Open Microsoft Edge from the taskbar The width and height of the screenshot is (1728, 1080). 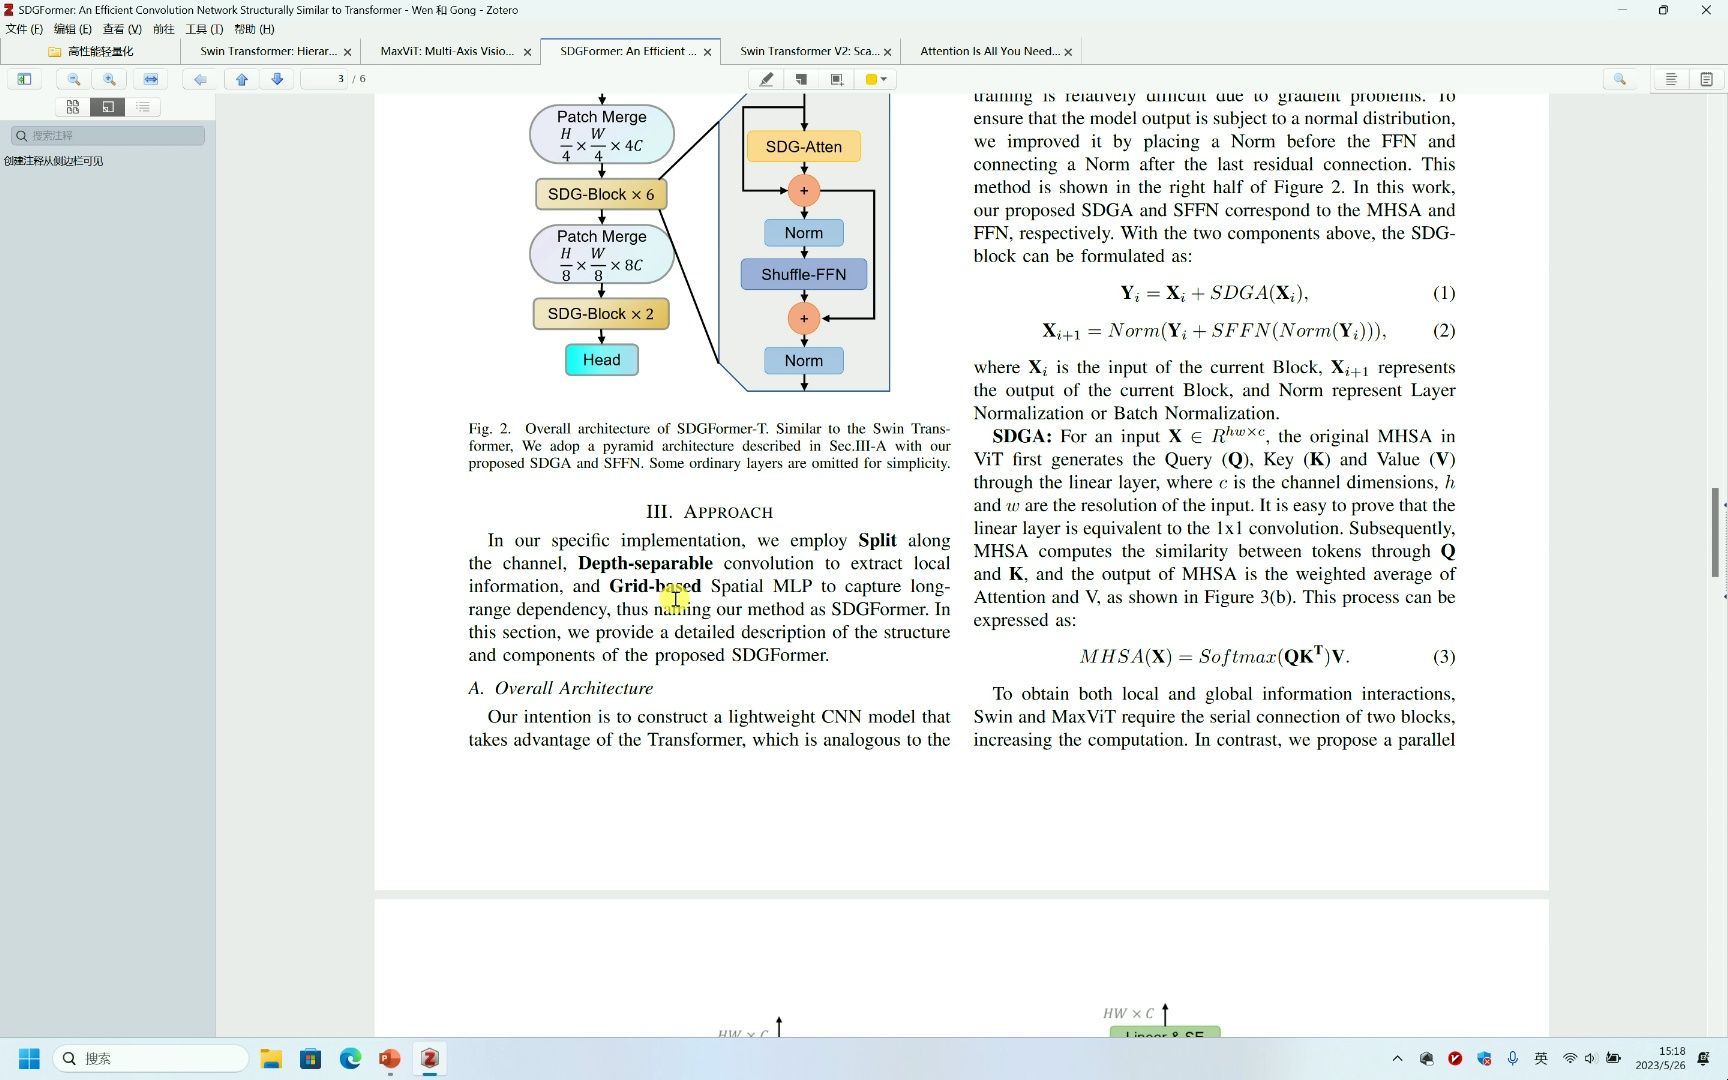click(x=350, y=1058)
